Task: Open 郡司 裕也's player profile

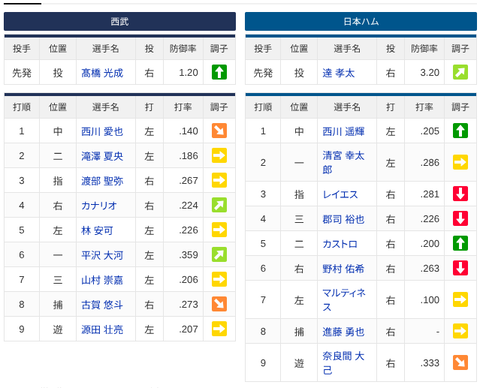Action: click(x=343, y=219)
